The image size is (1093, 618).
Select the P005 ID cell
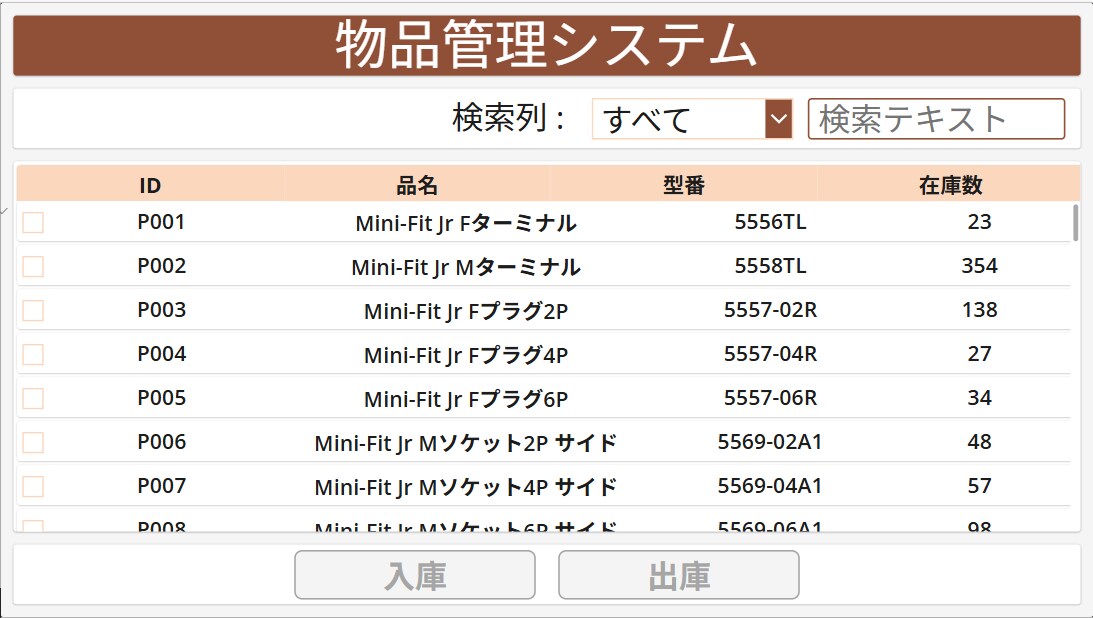(161, 397)
